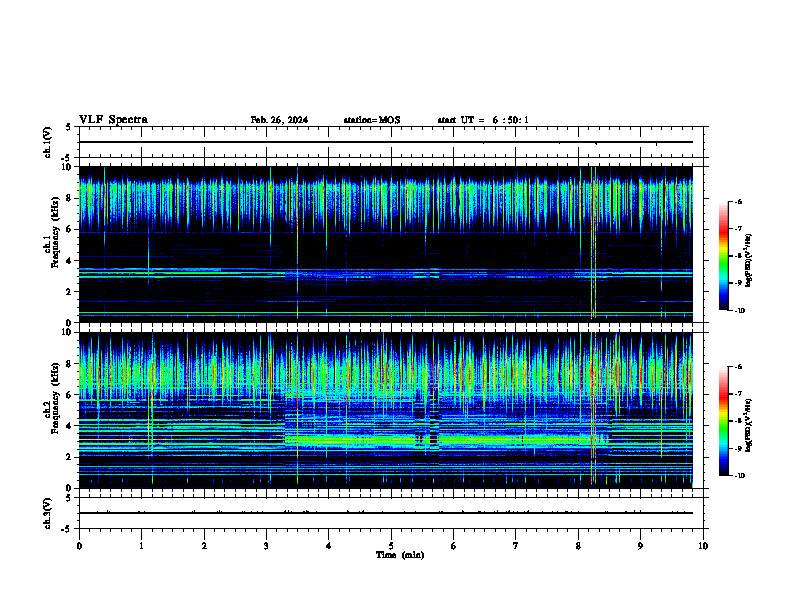Click the "7" minute tick label
The image size is (792, 612).
click(516, 546)
